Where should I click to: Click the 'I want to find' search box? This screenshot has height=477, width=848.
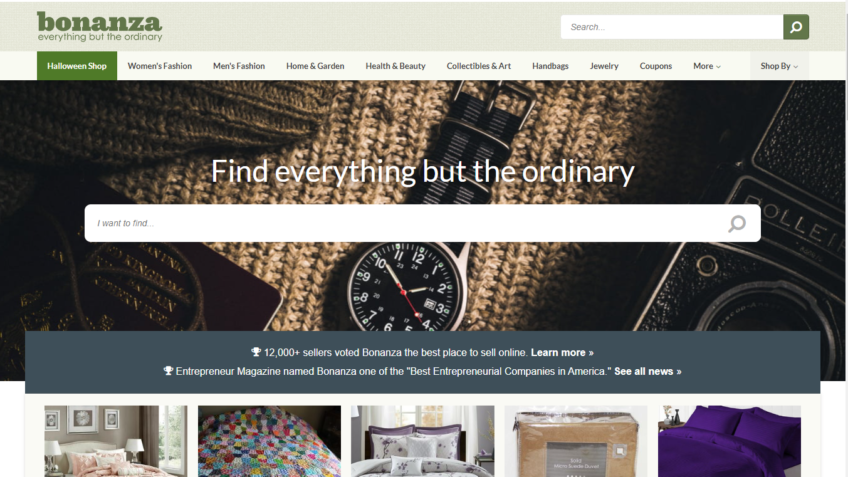coord(422,223)
